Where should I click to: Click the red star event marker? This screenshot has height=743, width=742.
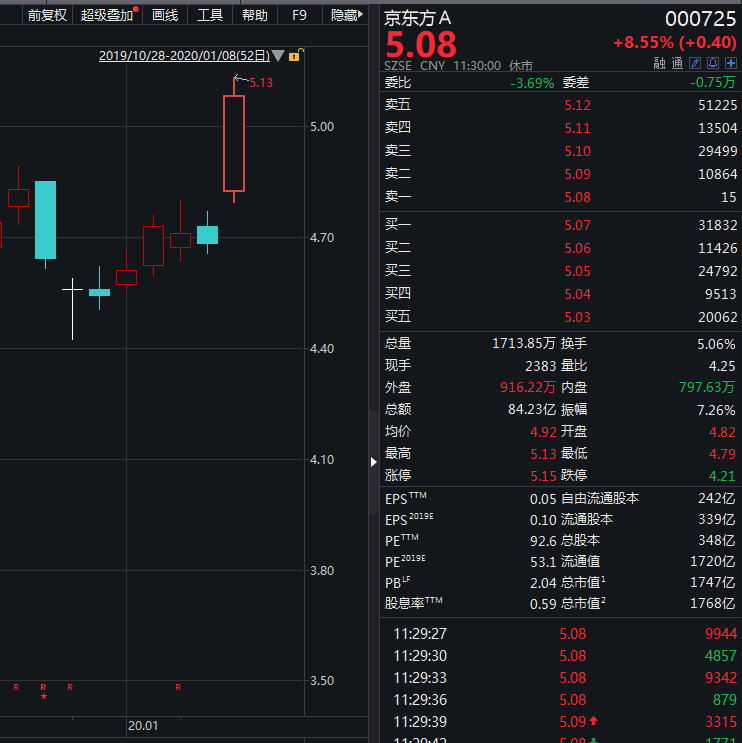pyautogui.click(x=44, y=696)
